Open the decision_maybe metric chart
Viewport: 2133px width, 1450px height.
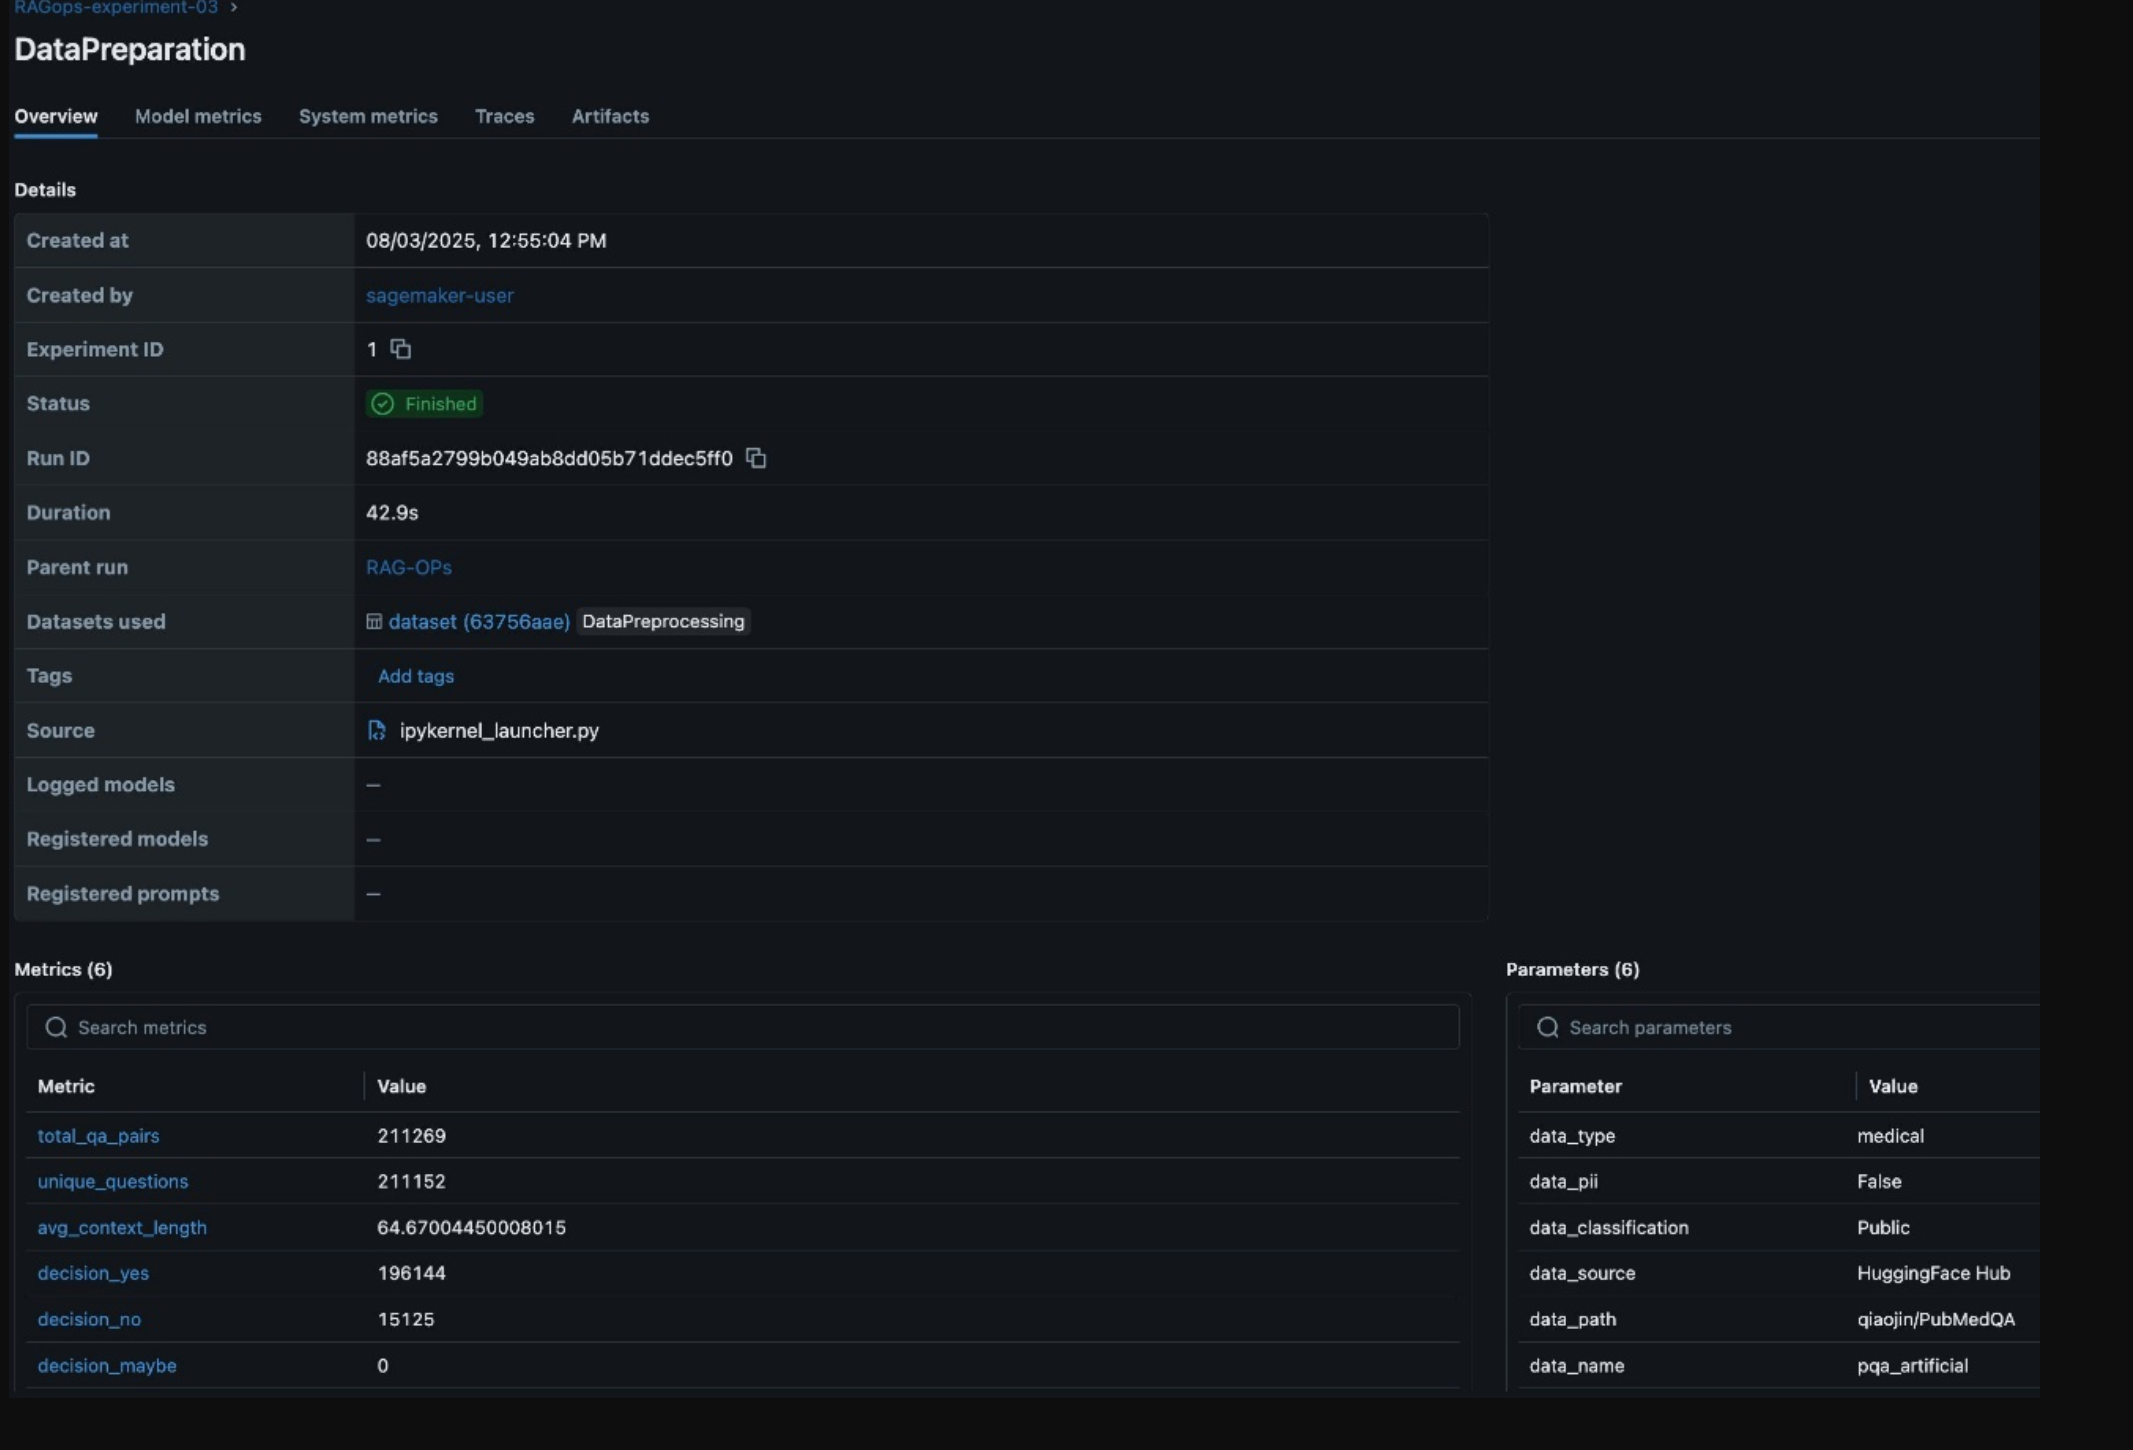[107, 1365]
